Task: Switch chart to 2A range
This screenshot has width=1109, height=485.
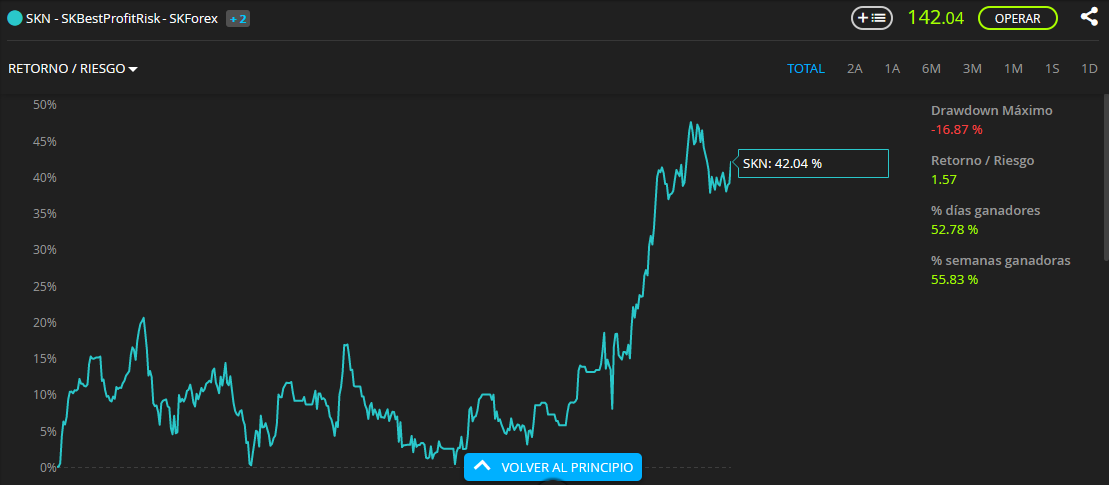Action: pos(854,69)
